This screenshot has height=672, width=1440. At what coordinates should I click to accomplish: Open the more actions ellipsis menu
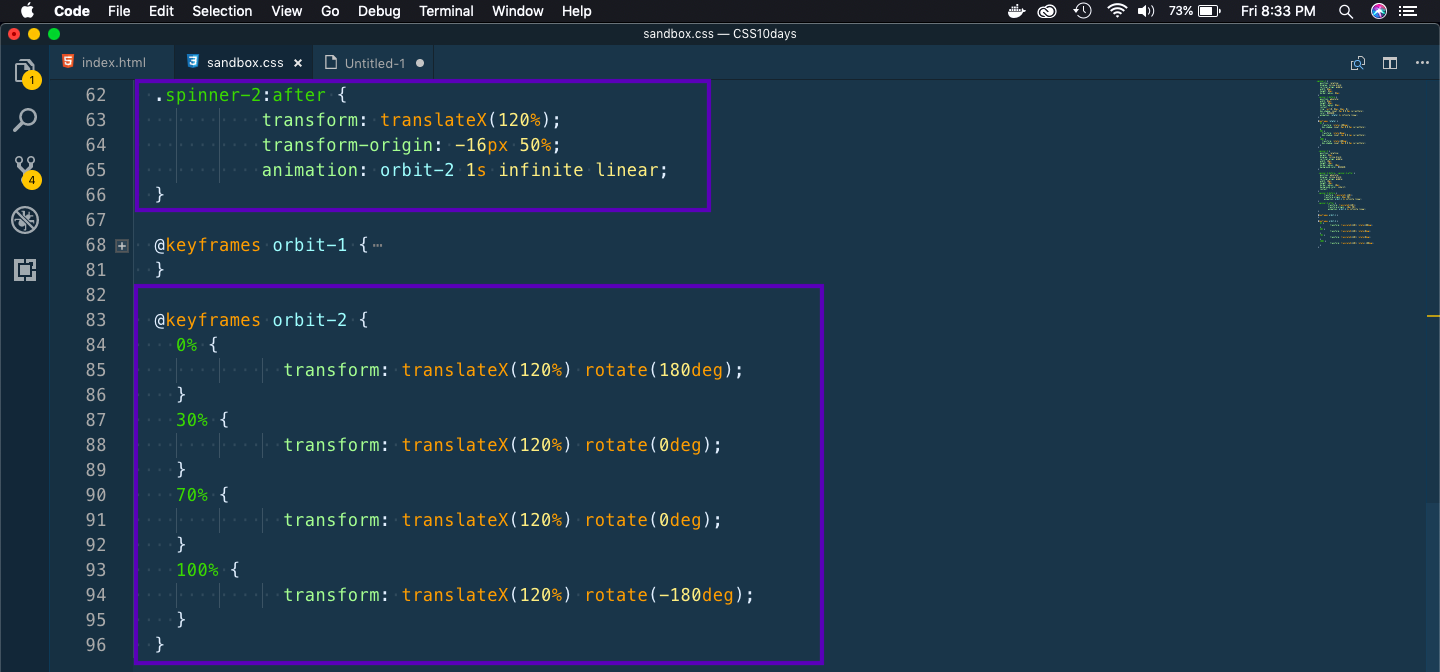(x=1423, y=63)
